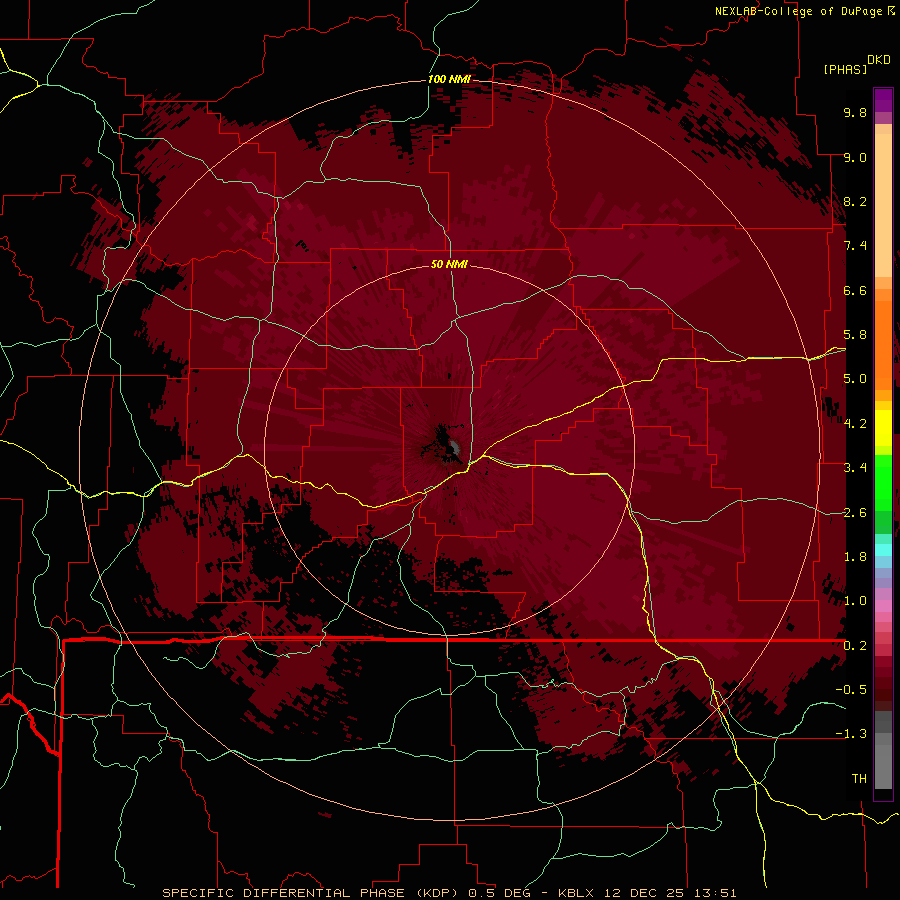Click the [PHAS] legend unit label
This screenshot has height=900, width=900.
click(845, 69)
